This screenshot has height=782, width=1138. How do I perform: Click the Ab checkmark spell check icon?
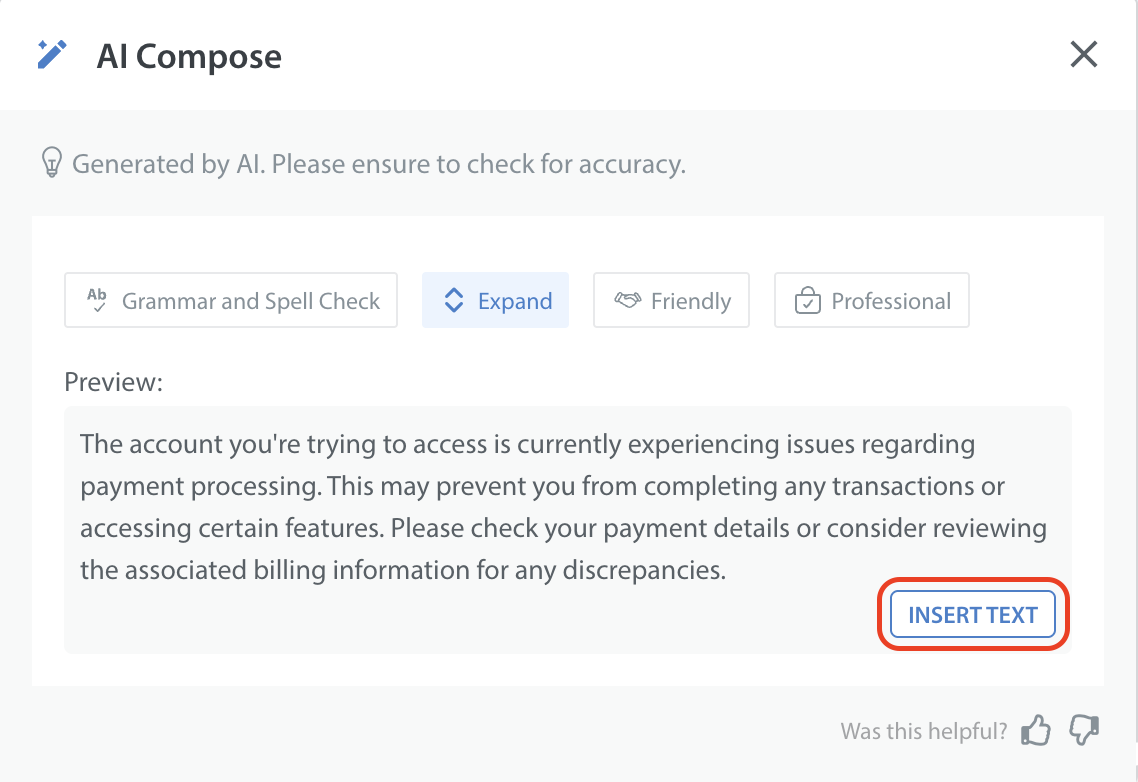click(x=97, y=300)
